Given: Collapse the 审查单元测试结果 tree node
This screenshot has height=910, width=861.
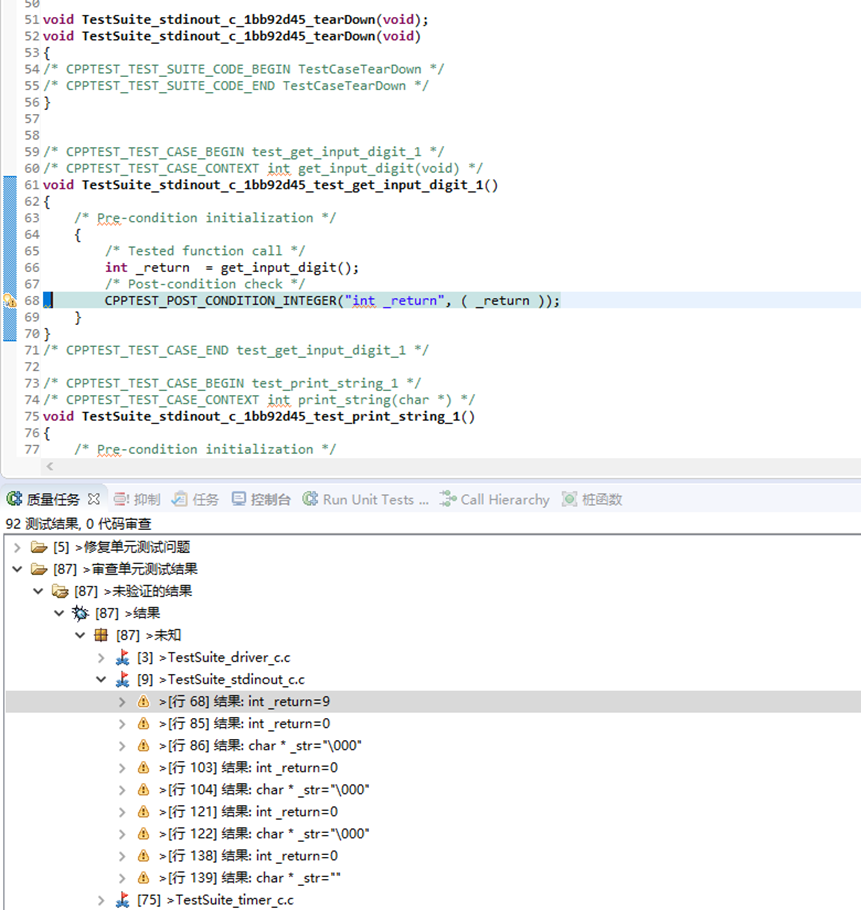Looking at the screenshot, I should click(17, 569).
